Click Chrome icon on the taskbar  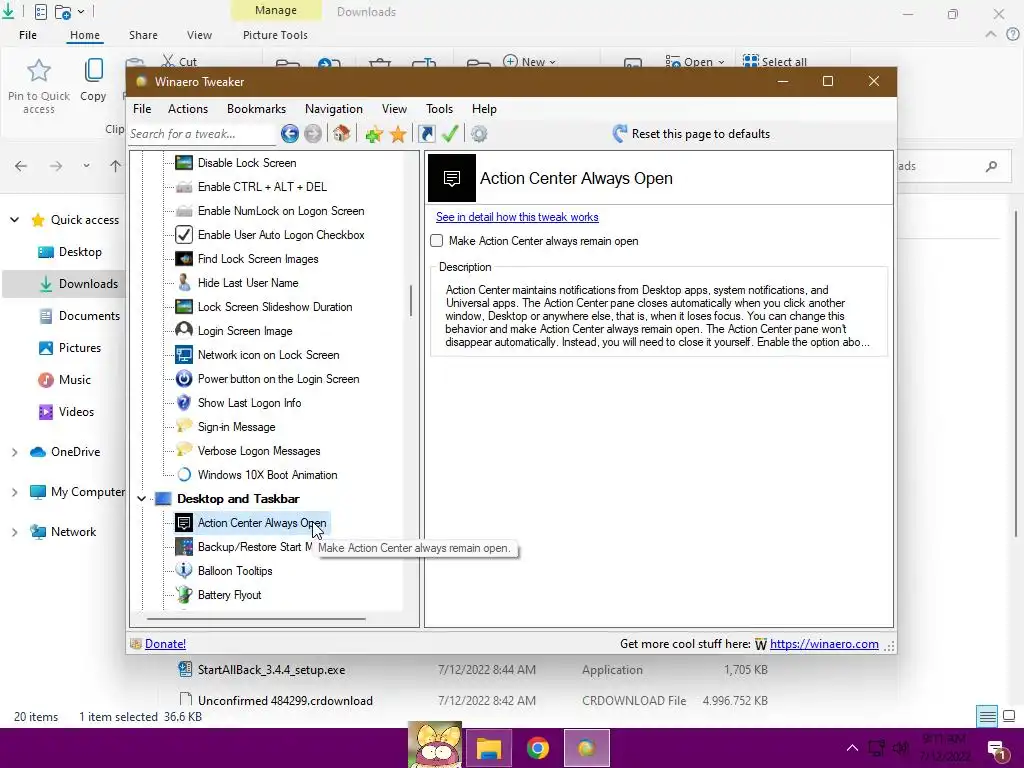pos(537,748)
